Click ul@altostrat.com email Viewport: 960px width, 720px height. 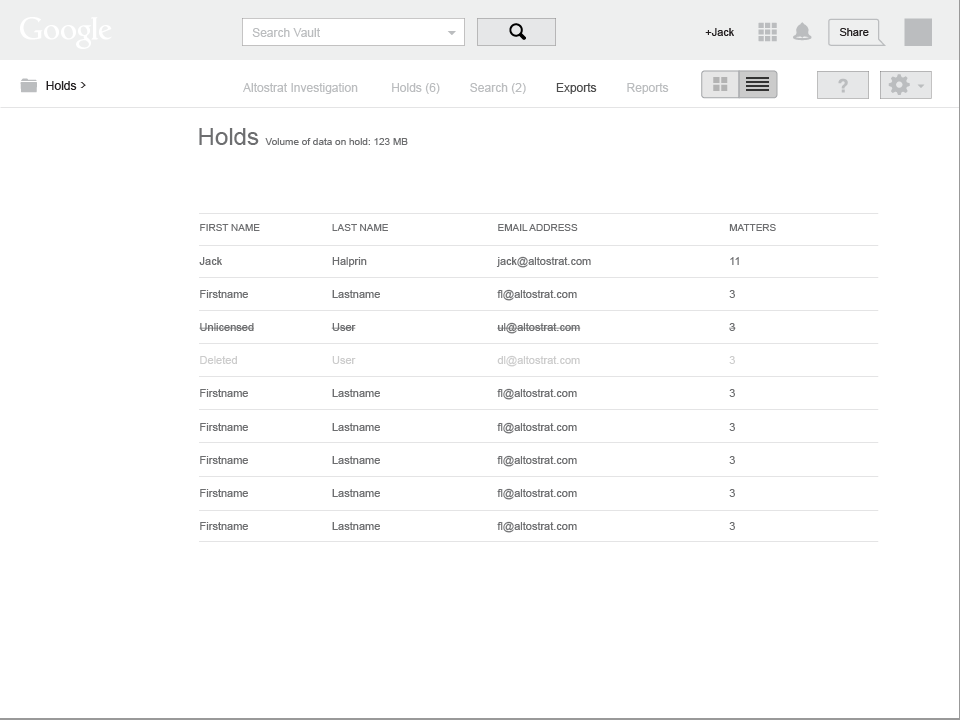coord(538,328)
